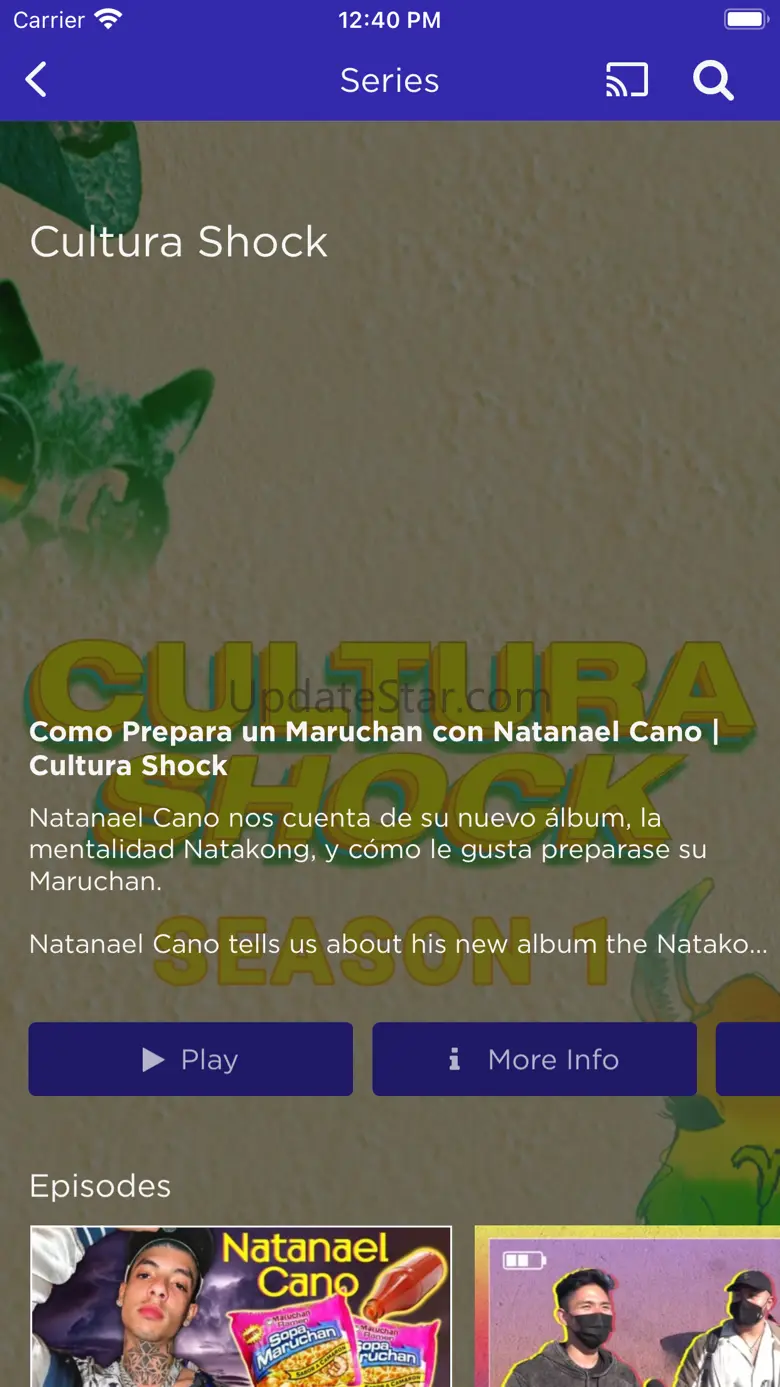Open the Natanael Cano episode thumbnail
The width and height of the screenshot is (780, 1387).
(241, 1306)
